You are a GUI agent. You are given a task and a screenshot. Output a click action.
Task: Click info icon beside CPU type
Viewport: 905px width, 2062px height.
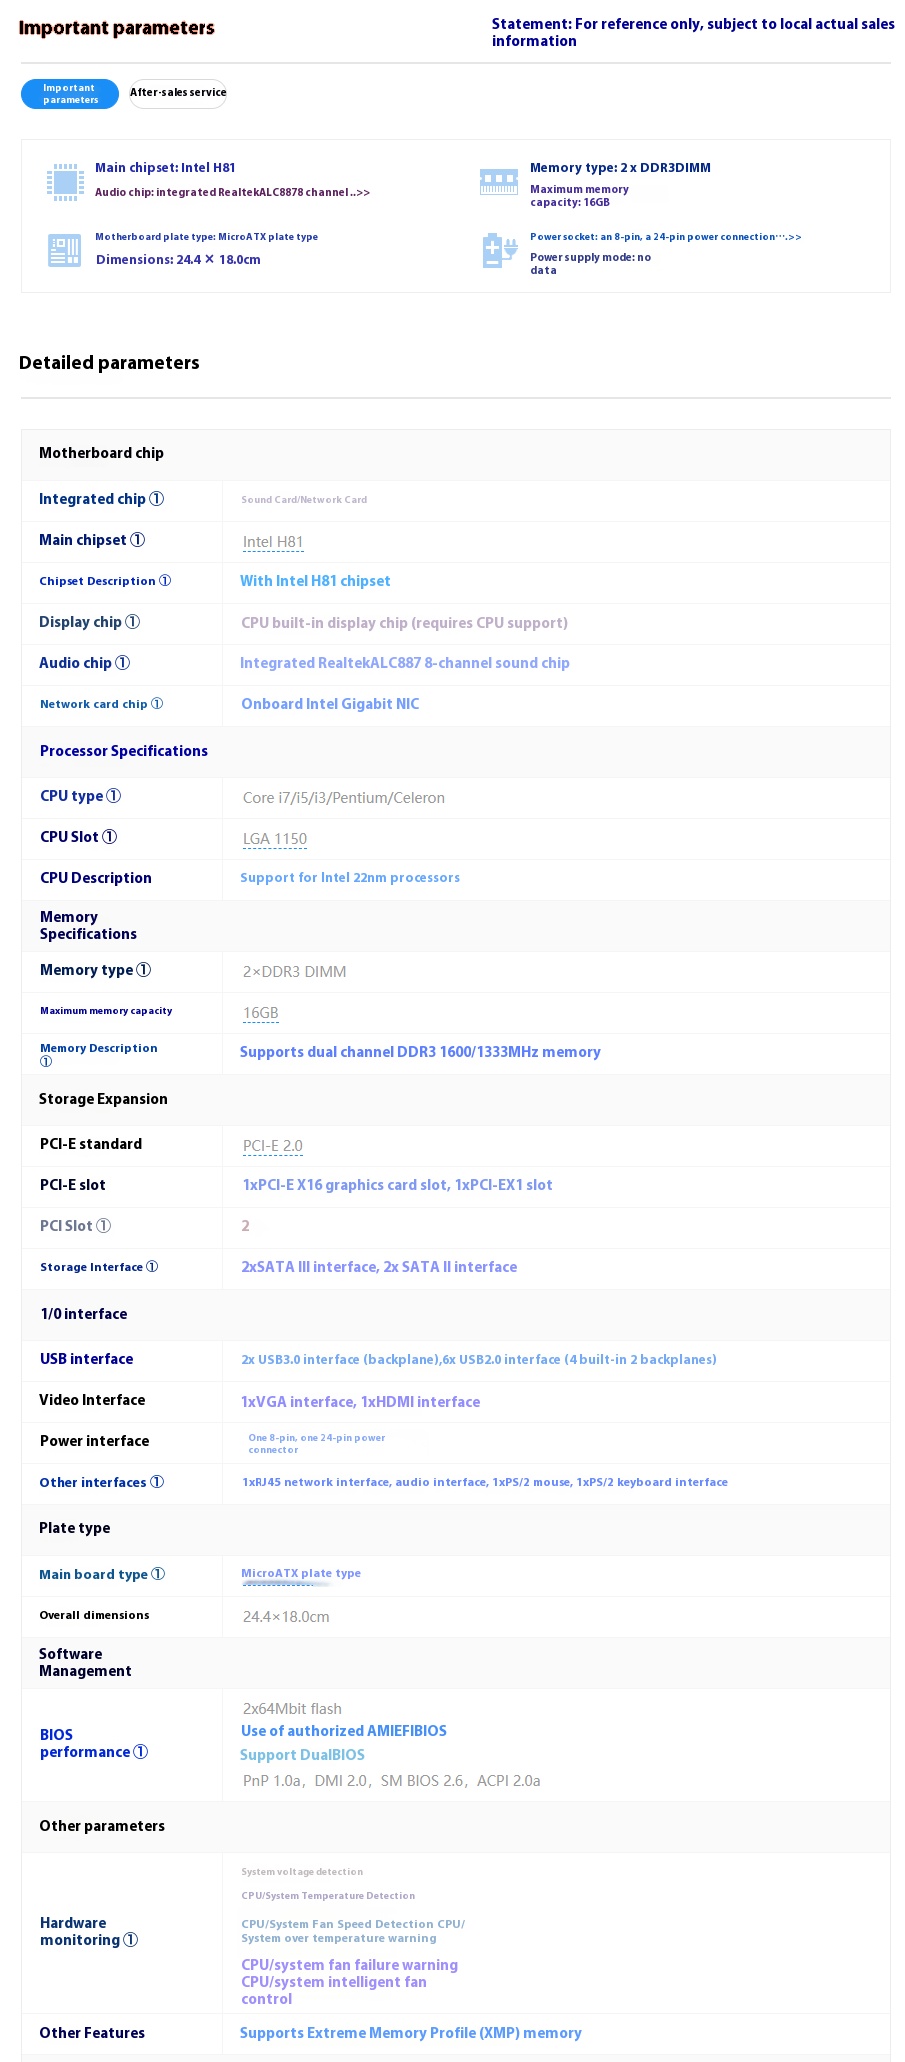click(x=114, y=796)
